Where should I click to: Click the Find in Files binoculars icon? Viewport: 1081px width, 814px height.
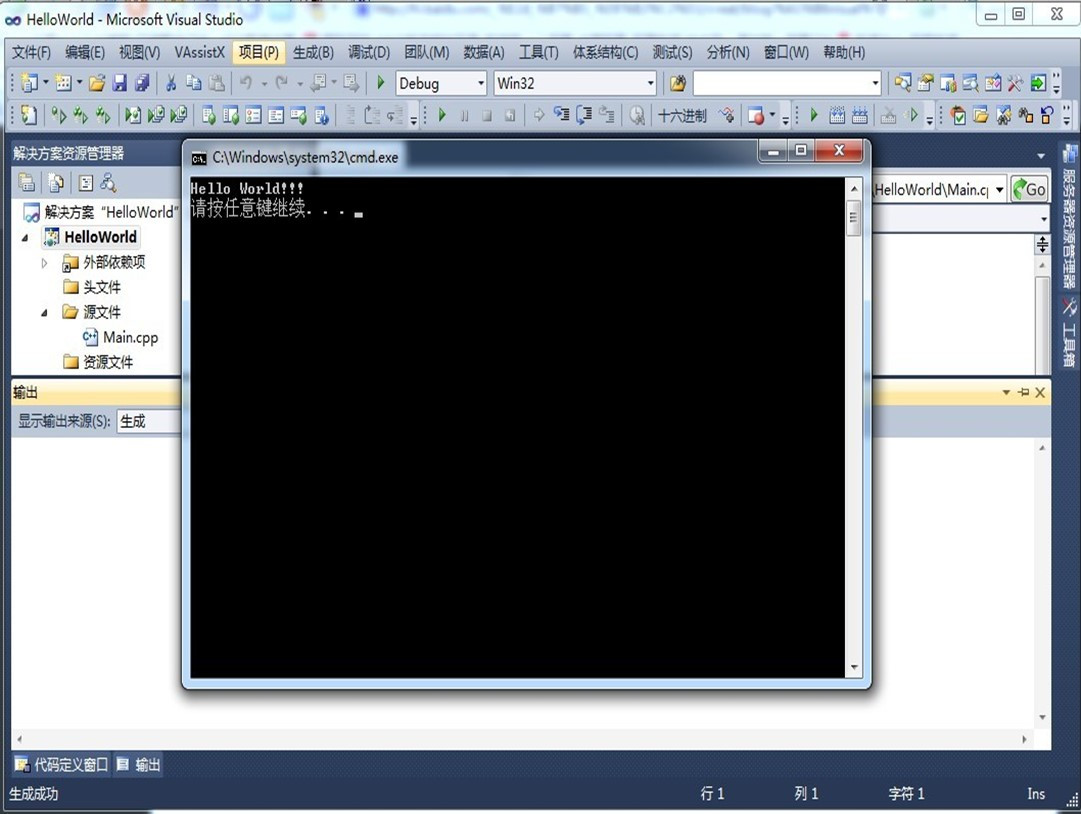[x=678, y=83]
